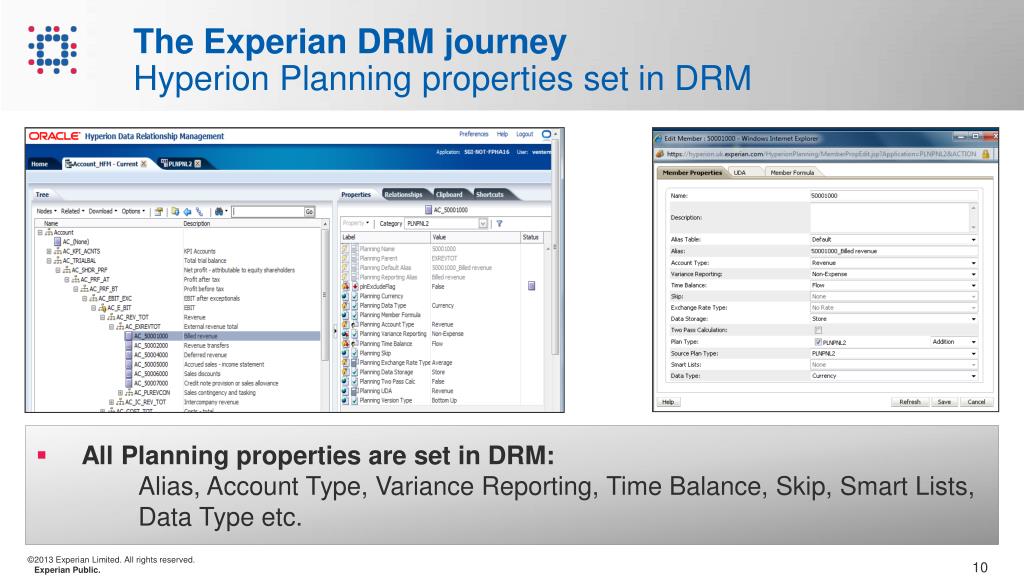Click the blue icon next to Logout
This screenshot has width=1024, height=576.
click(x=546, y=135)
